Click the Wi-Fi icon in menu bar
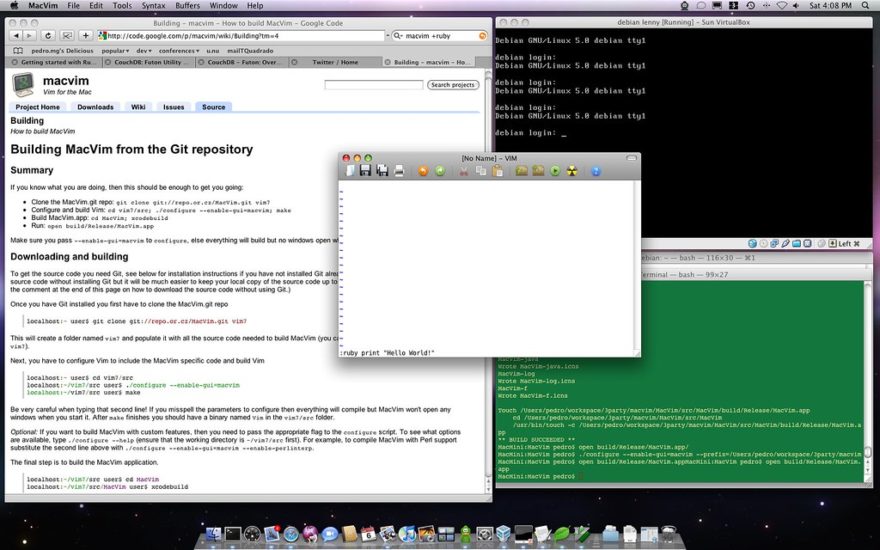Viewport: 880px width, 550px height. [x=782, y=6]
